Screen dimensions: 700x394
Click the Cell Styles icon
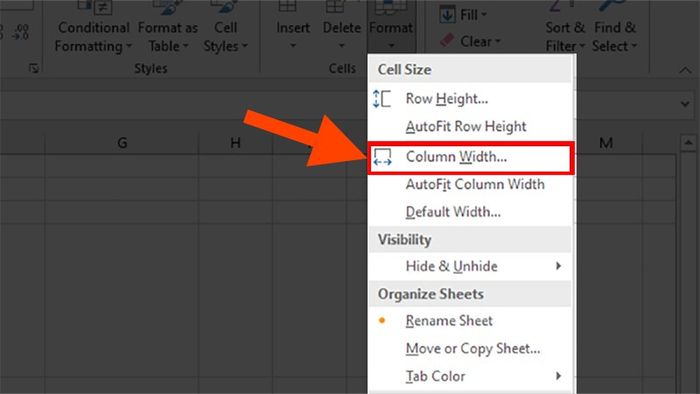[x=225, y=7]
